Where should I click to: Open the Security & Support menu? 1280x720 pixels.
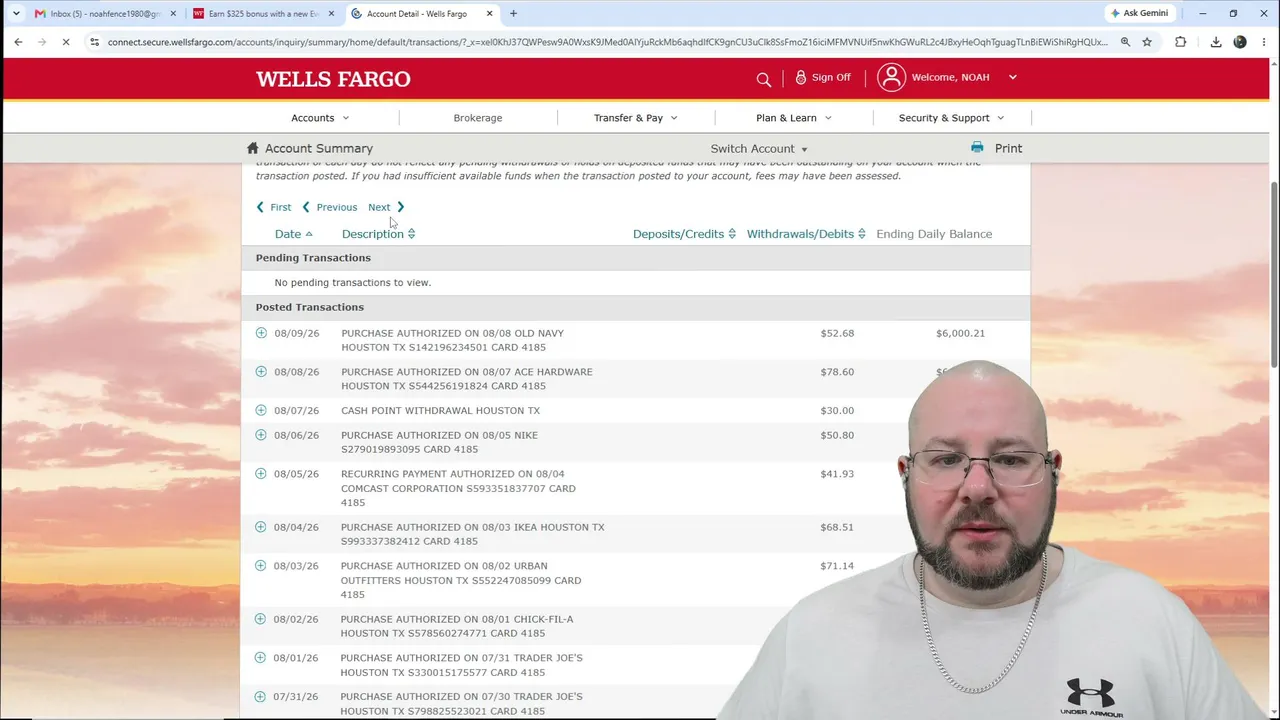[x=951, y=118]
